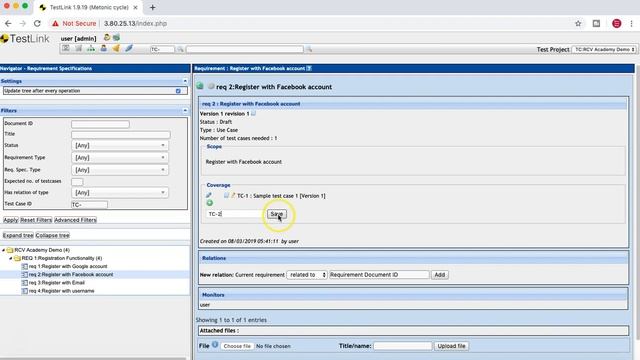Select req 1:Register with Google account

[x=68, y=266]
